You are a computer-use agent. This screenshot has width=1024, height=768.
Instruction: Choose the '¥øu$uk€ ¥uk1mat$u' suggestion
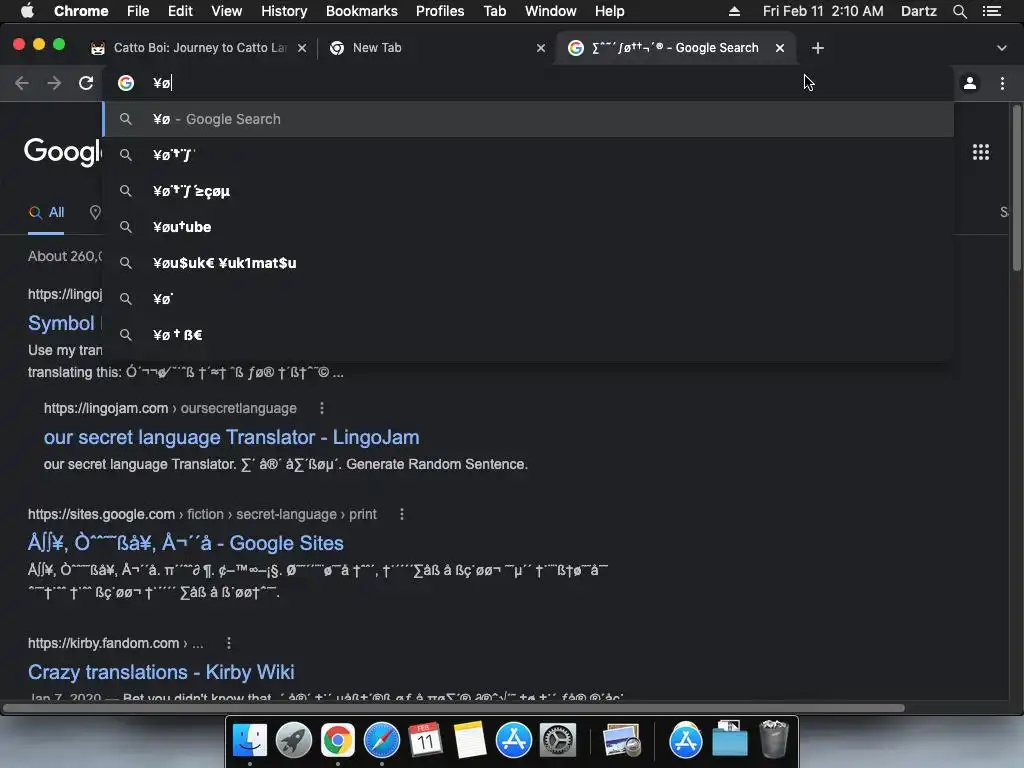coord(528,263)
